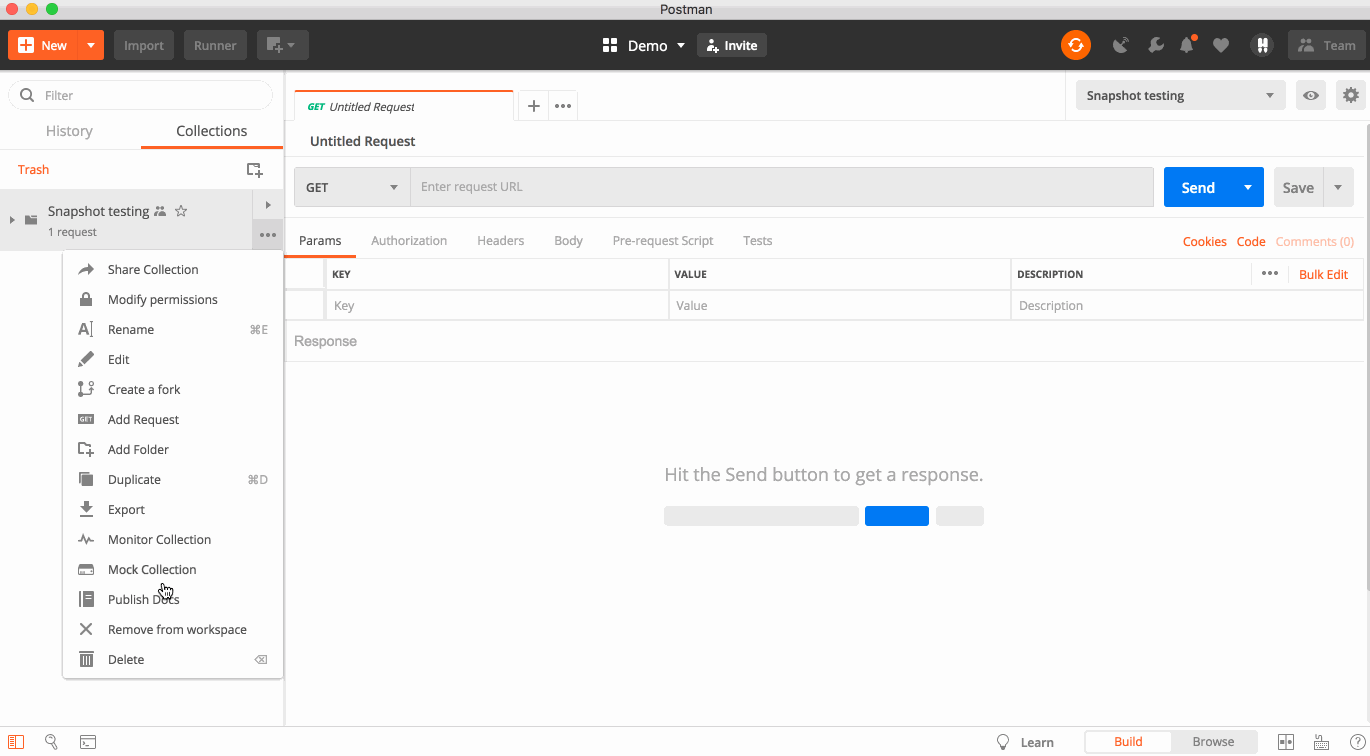Open the Pre-request Script tab
Image resolution: width=1370 pixels, height=756 pixels.
[x=663, y=241]
